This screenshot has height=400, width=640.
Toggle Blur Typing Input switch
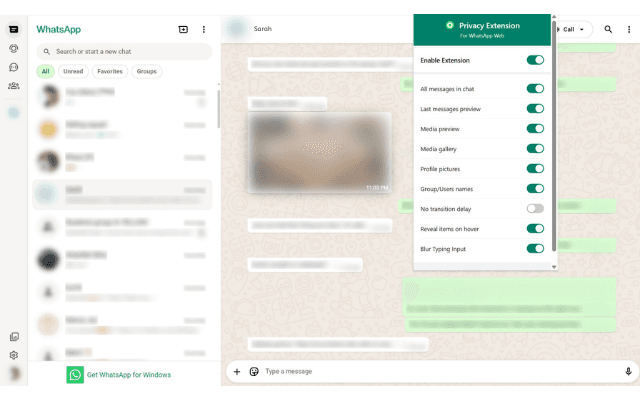535,249
